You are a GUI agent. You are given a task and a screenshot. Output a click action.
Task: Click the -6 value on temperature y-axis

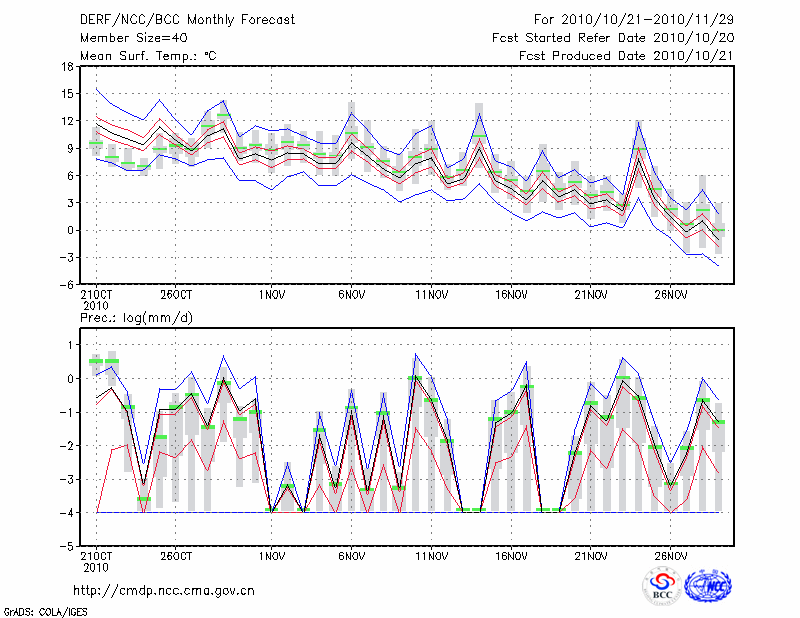(x=66, y=284)
